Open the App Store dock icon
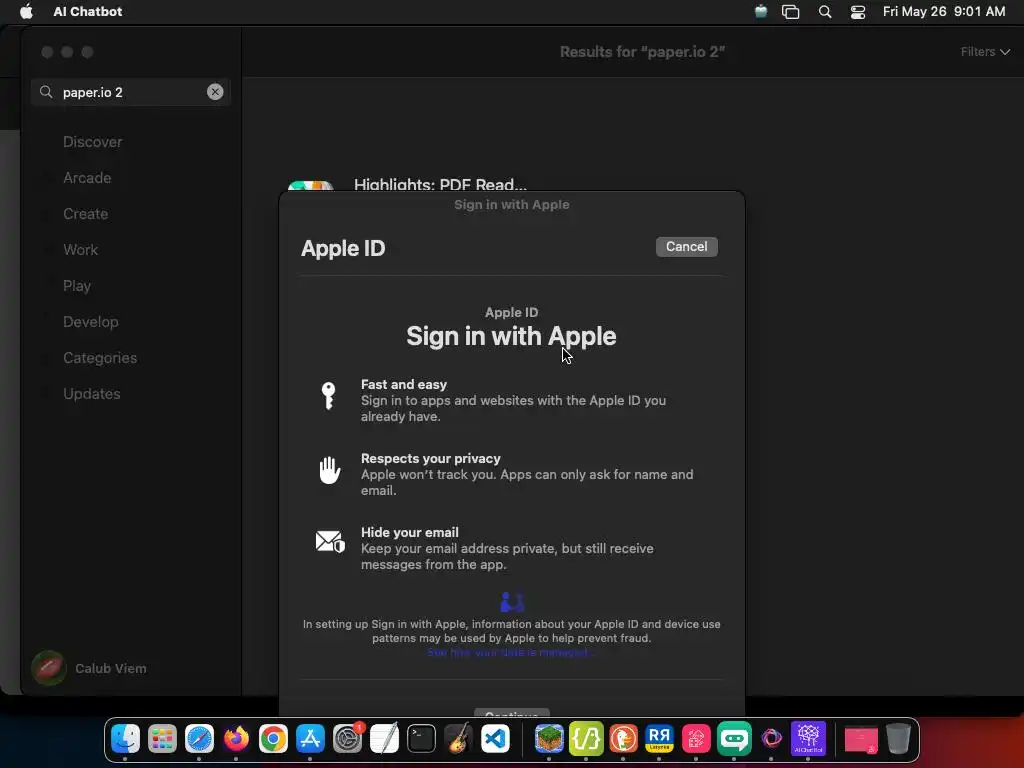Screen dimensions: 1024x768 click(x=310, y=739)
